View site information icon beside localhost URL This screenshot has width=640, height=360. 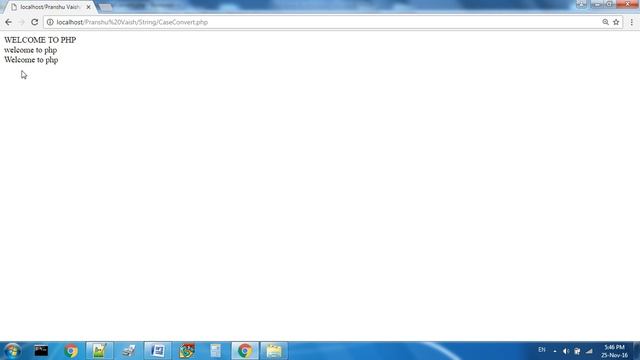[x=50, y=22]
